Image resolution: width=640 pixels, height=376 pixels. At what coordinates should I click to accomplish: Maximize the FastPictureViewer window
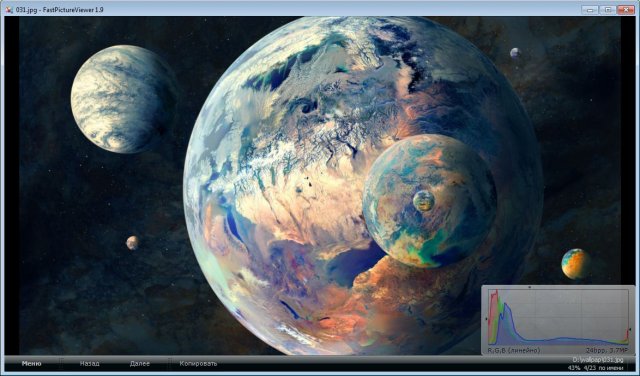pyautogui.click(x=608, y=9)
